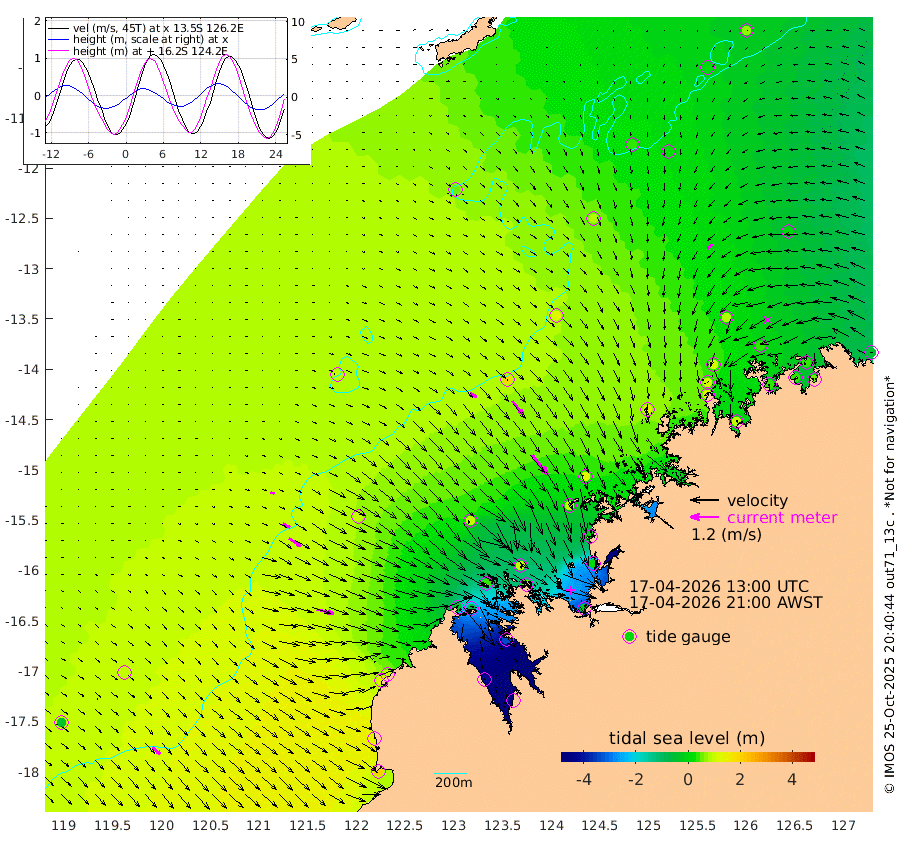Click longitude axis label '122.5'
900x846 pixels.
point(405,826)
